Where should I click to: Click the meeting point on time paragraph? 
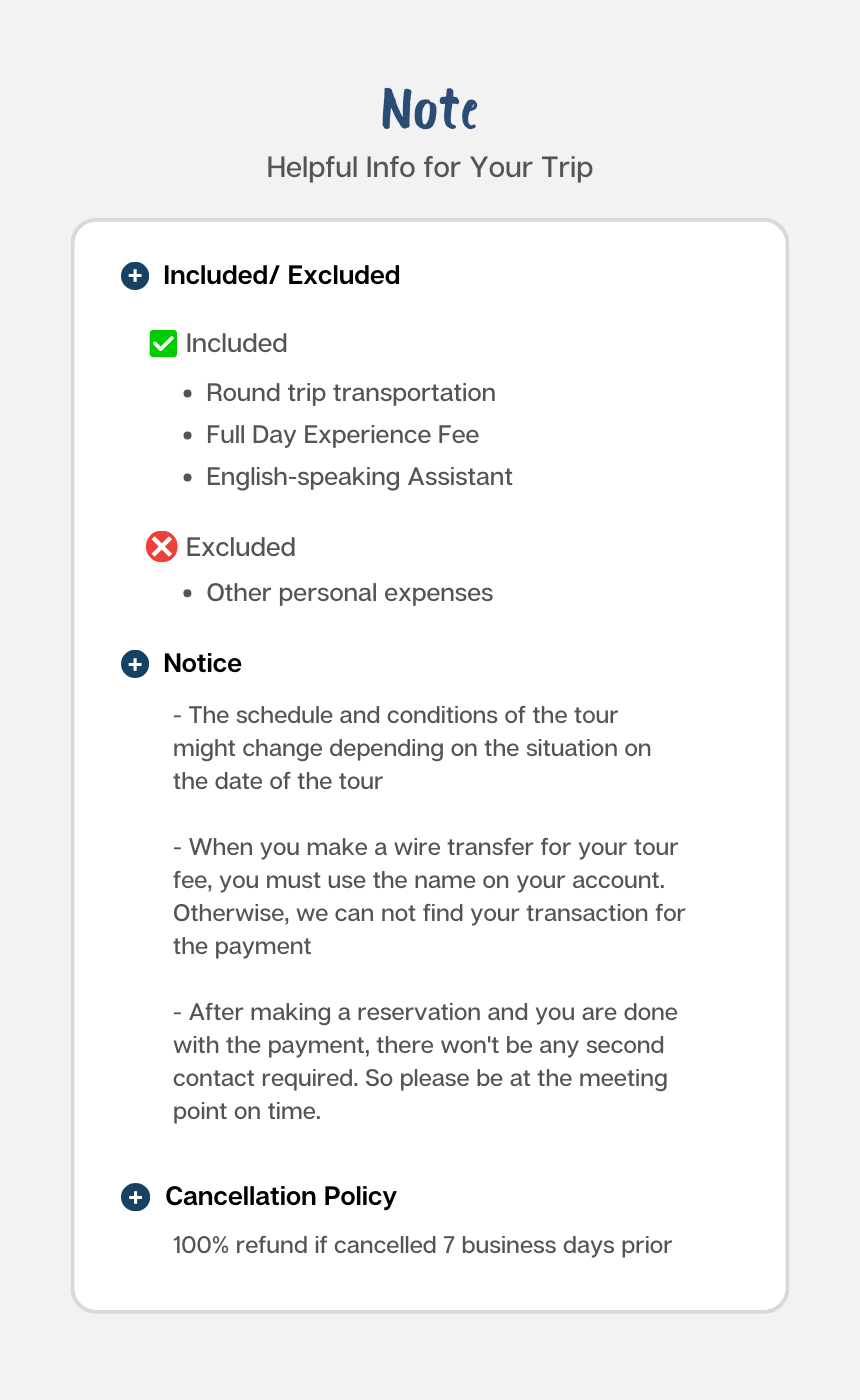point(425,1062)
